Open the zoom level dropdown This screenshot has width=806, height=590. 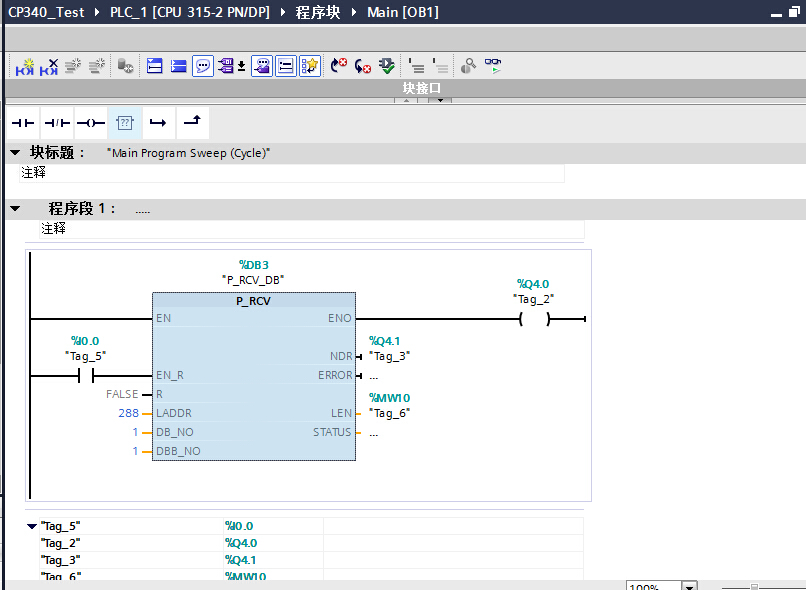coord(689,586)
